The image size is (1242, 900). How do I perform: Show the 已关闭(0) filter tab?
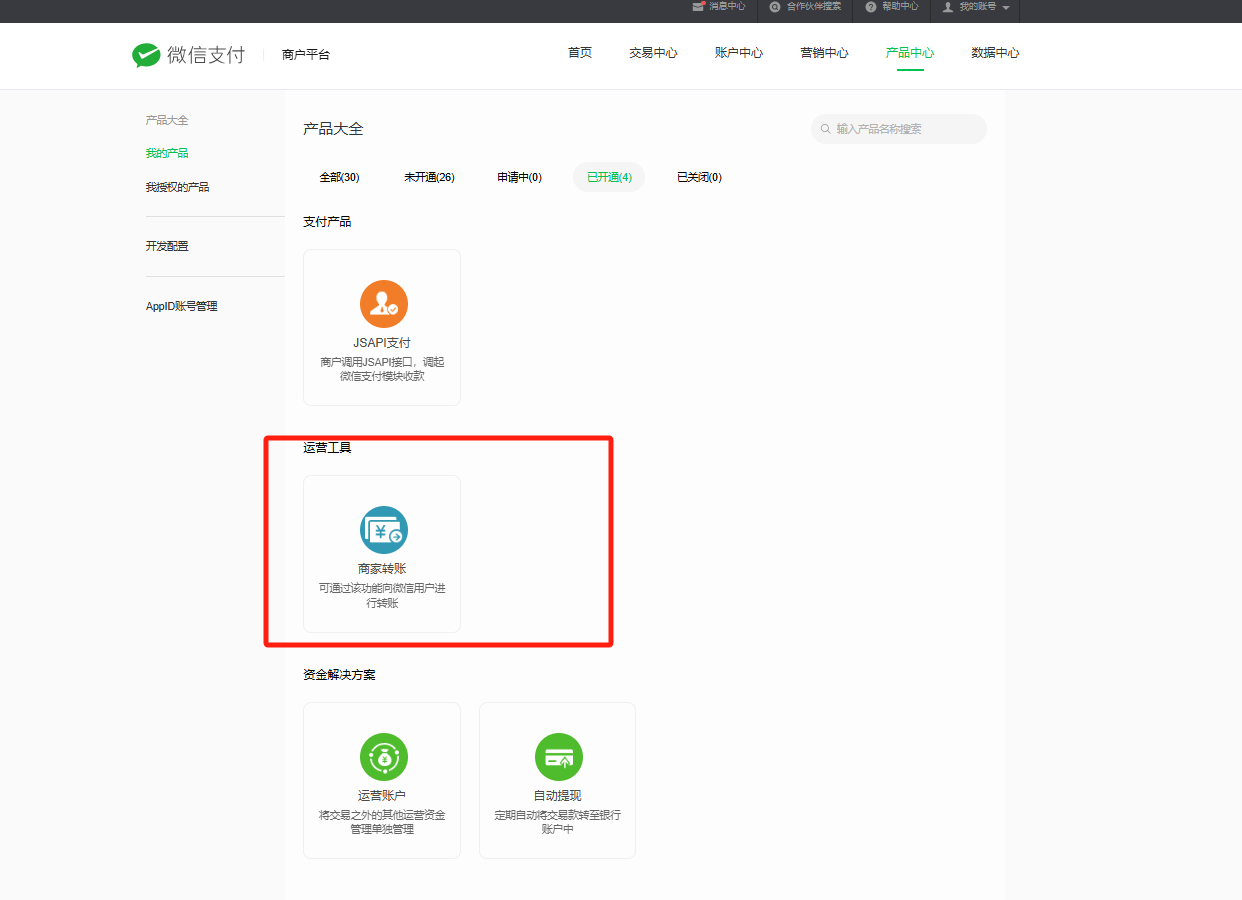click(699, 177)
